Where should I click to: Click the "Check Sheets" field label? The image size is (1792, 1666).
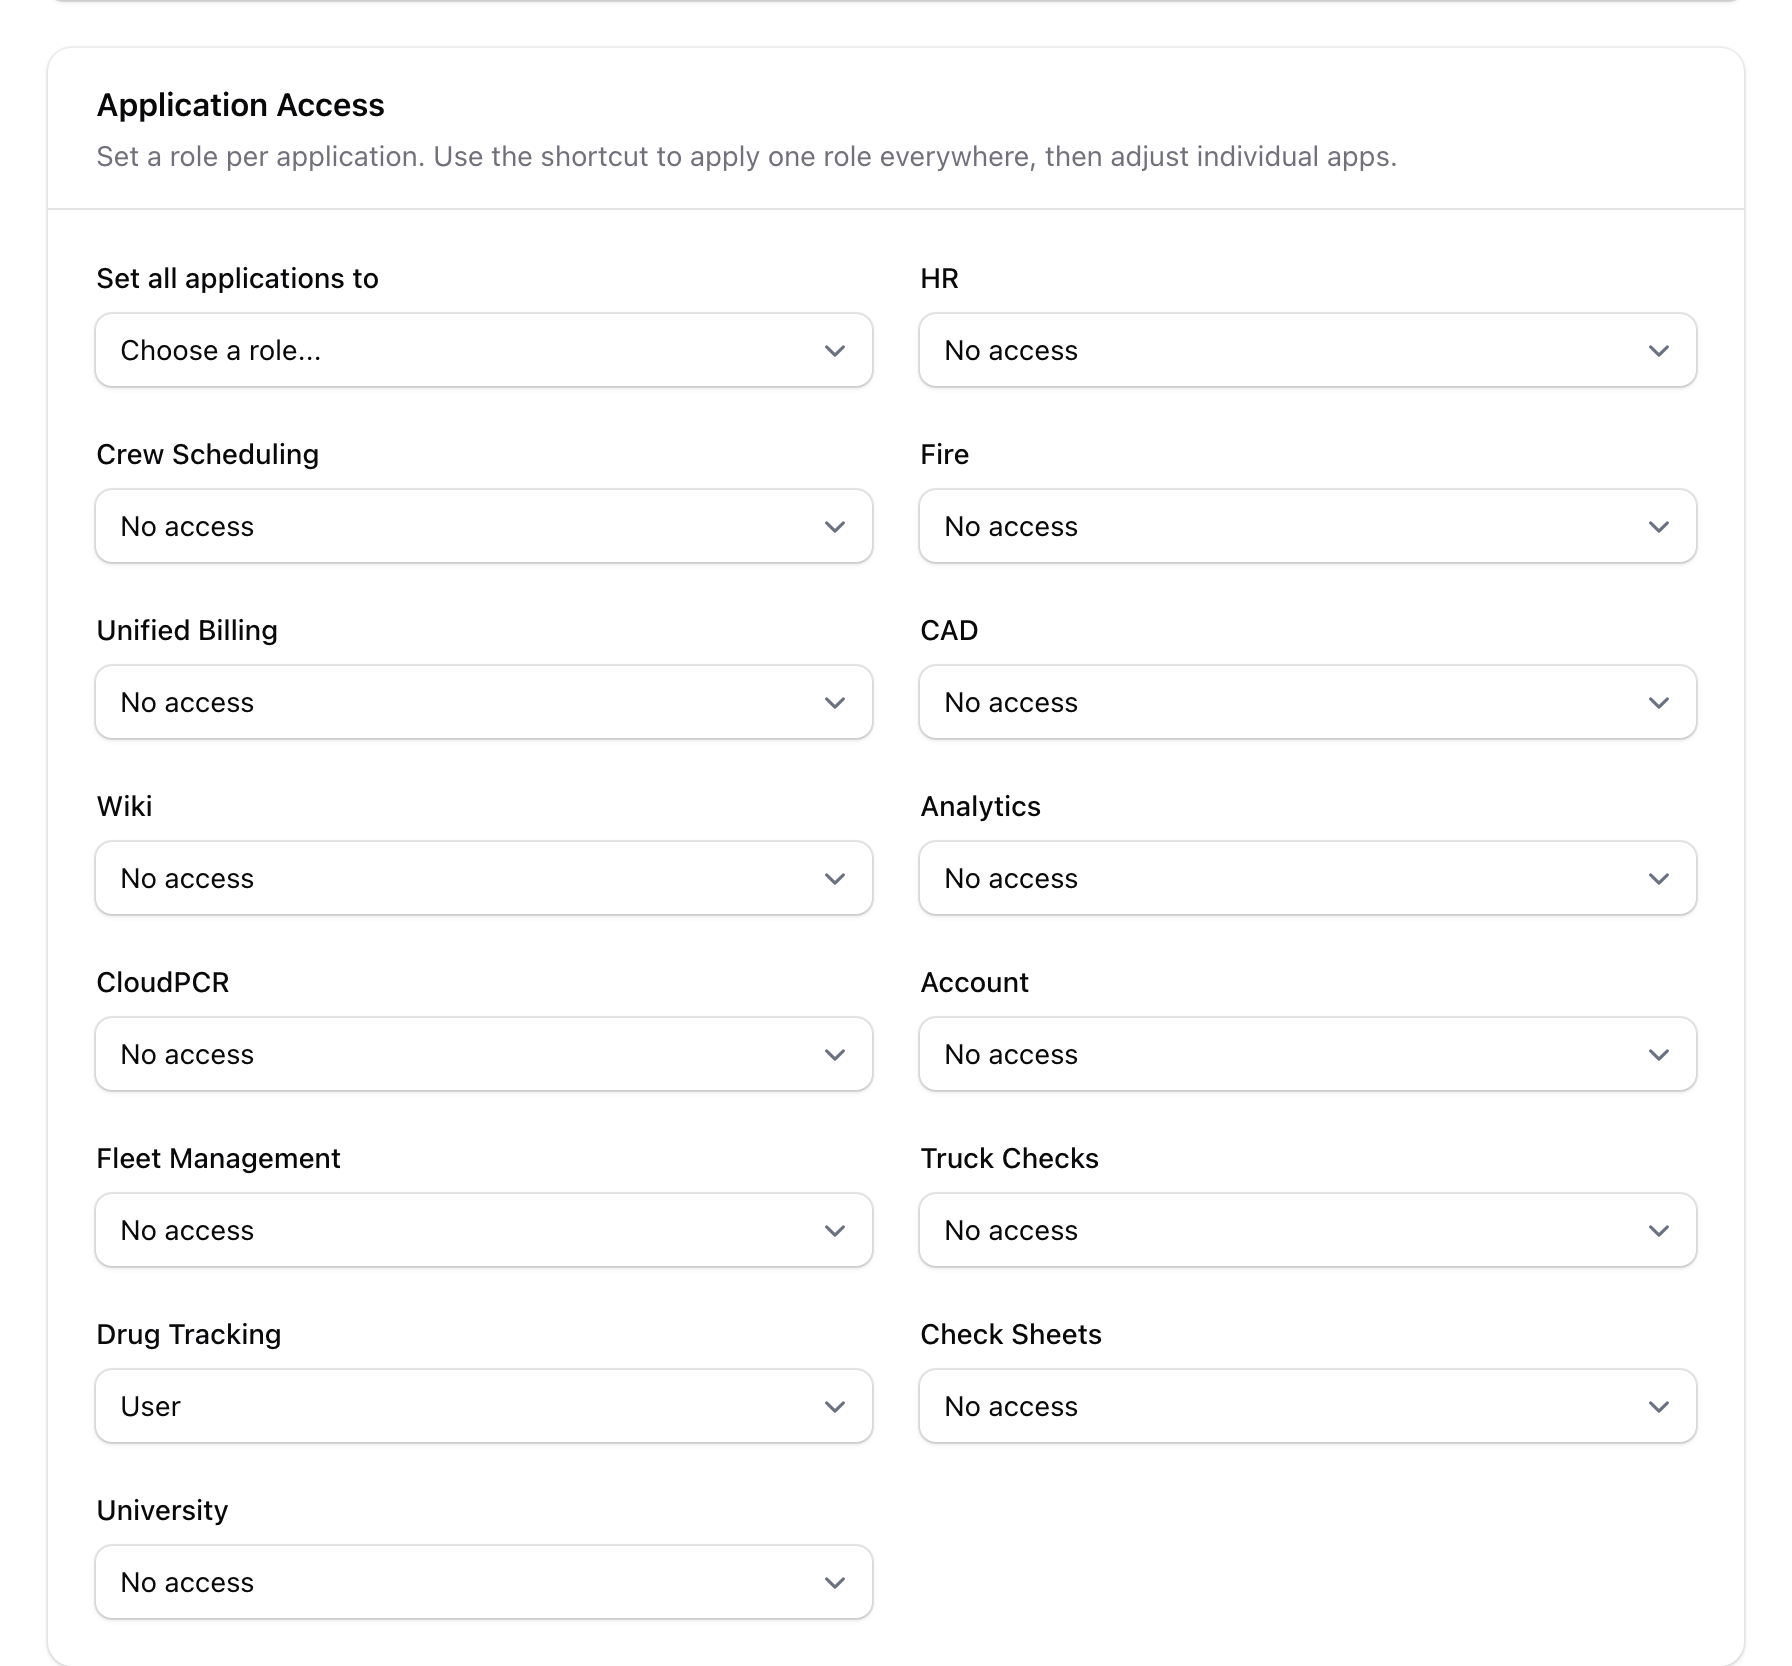click(1011, 1334)
